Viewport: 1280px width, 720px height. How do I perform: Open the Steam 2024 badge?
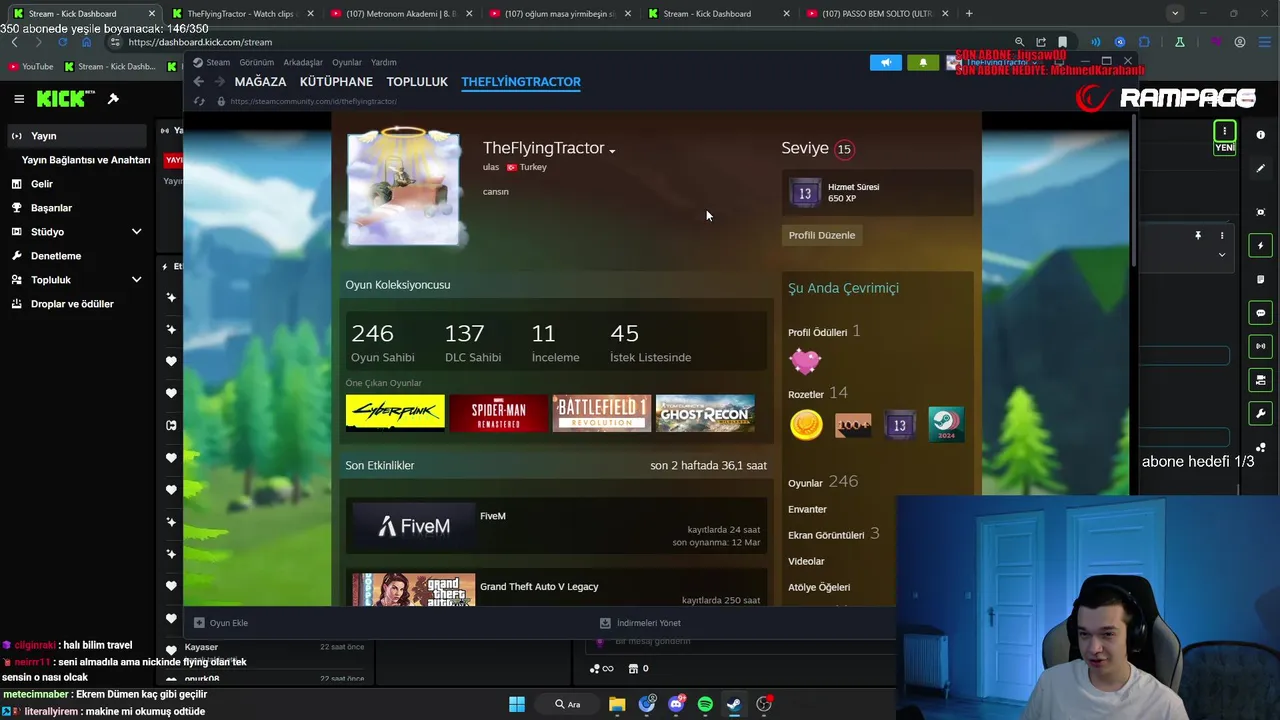946,424
